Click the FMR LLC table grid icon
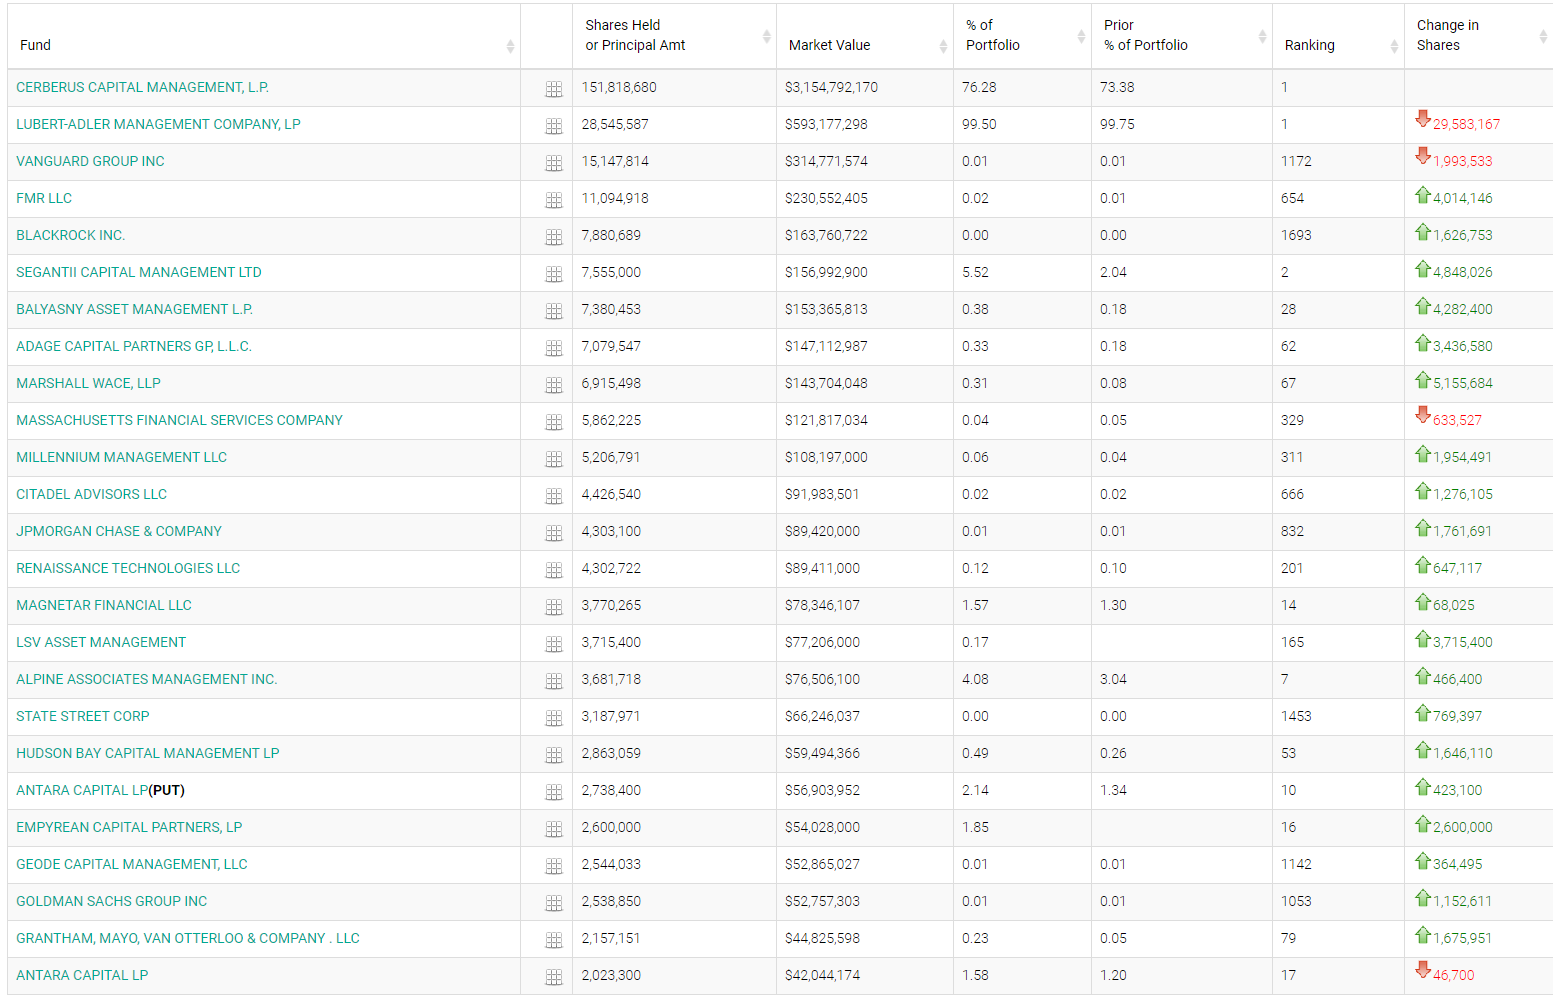The image size is (1553, 998). [554, 200]
